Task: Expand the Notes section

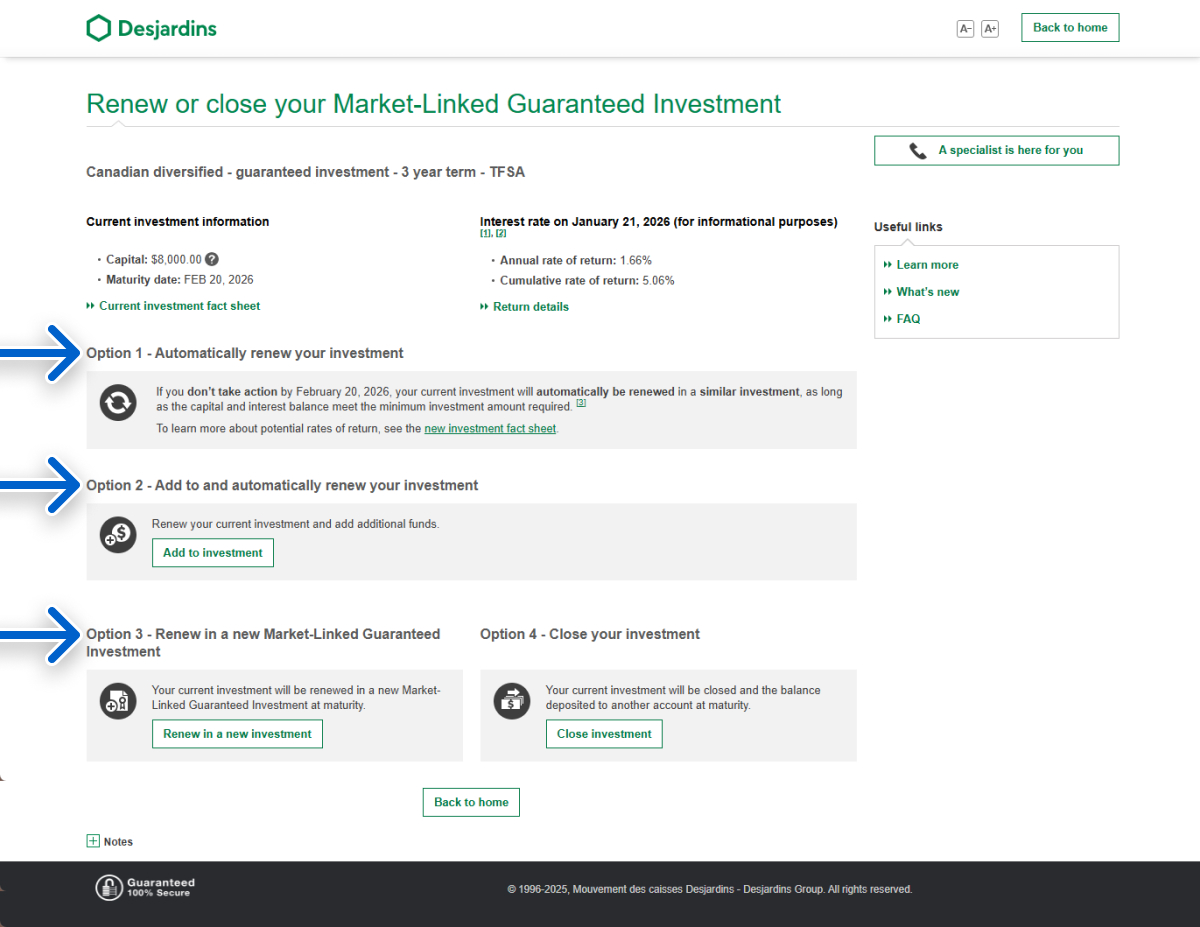Action: (x=94, y=841)
